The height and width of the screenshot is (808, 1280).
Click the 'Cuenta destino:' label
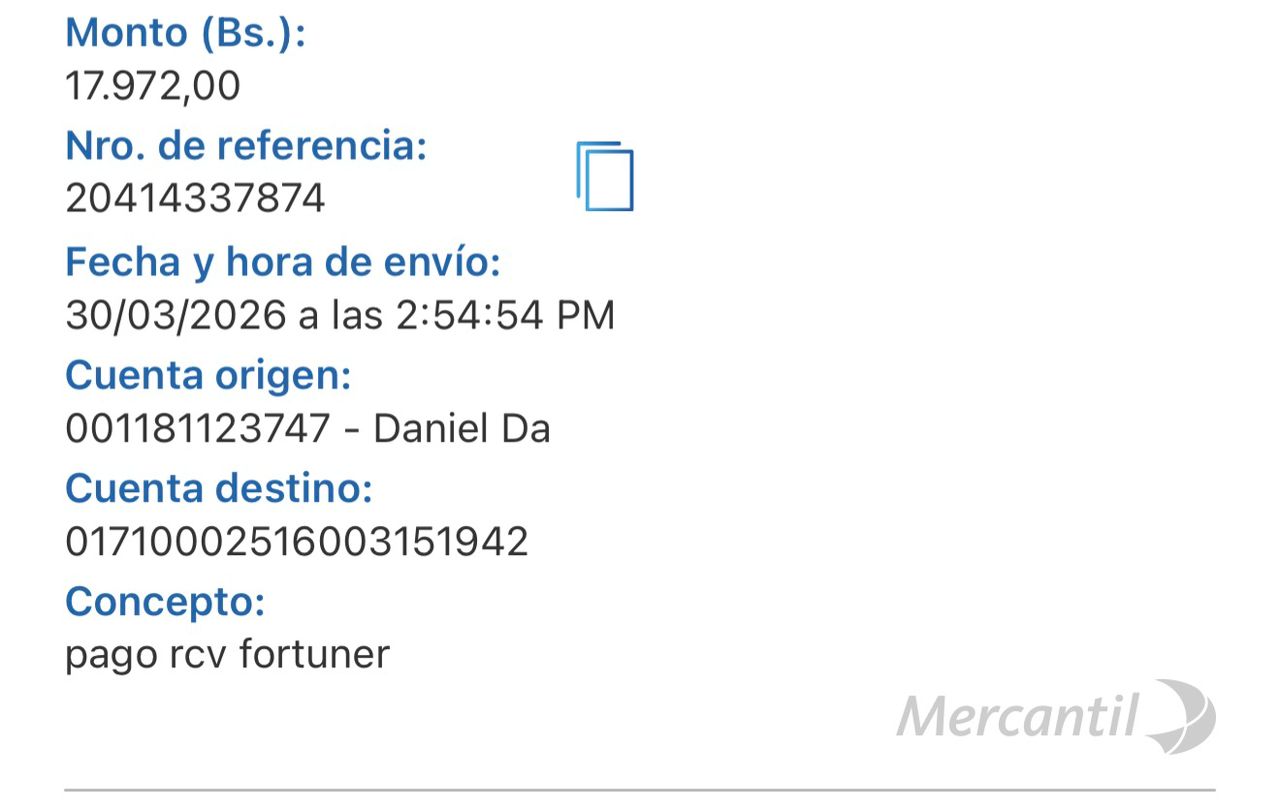coord(219,490)
